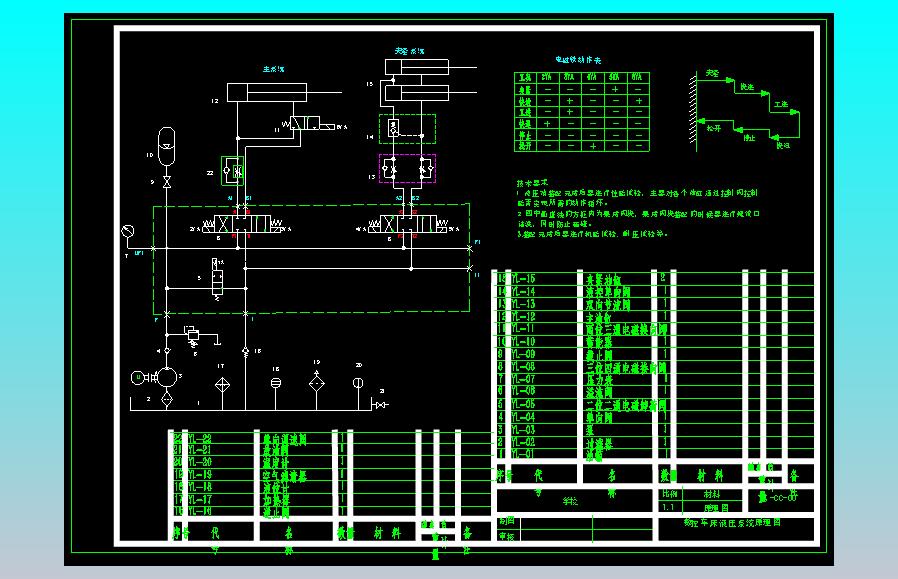Image resolution: width=898 pixels, height=579 pixels.
Task: Select the YL-06 part code
Action: coord(523,391)
